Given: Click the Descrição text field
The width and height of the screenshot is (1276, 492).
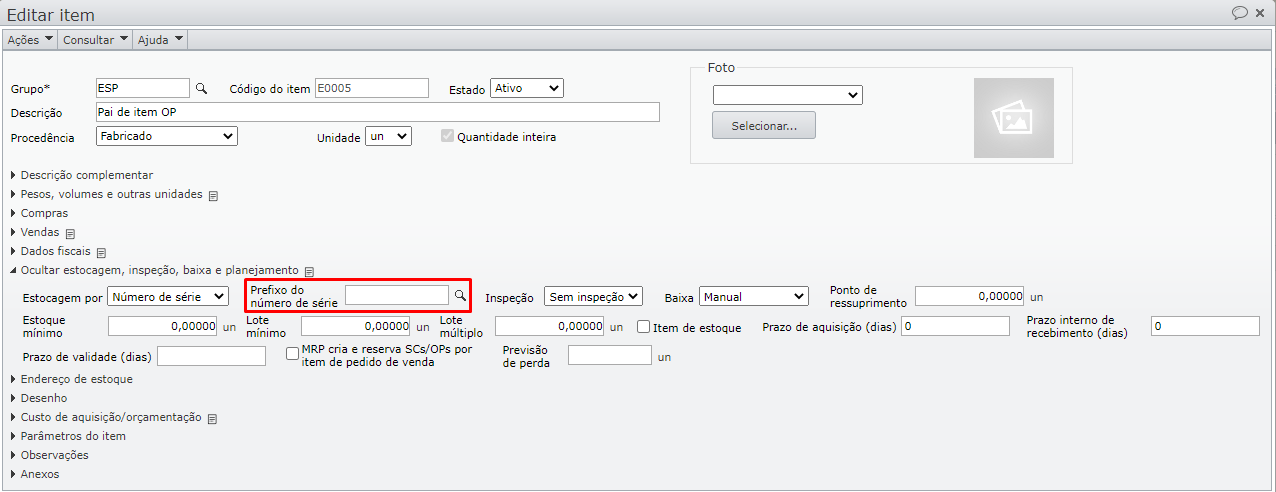Looking at the screenshot, I should click(x=377, y=112).
